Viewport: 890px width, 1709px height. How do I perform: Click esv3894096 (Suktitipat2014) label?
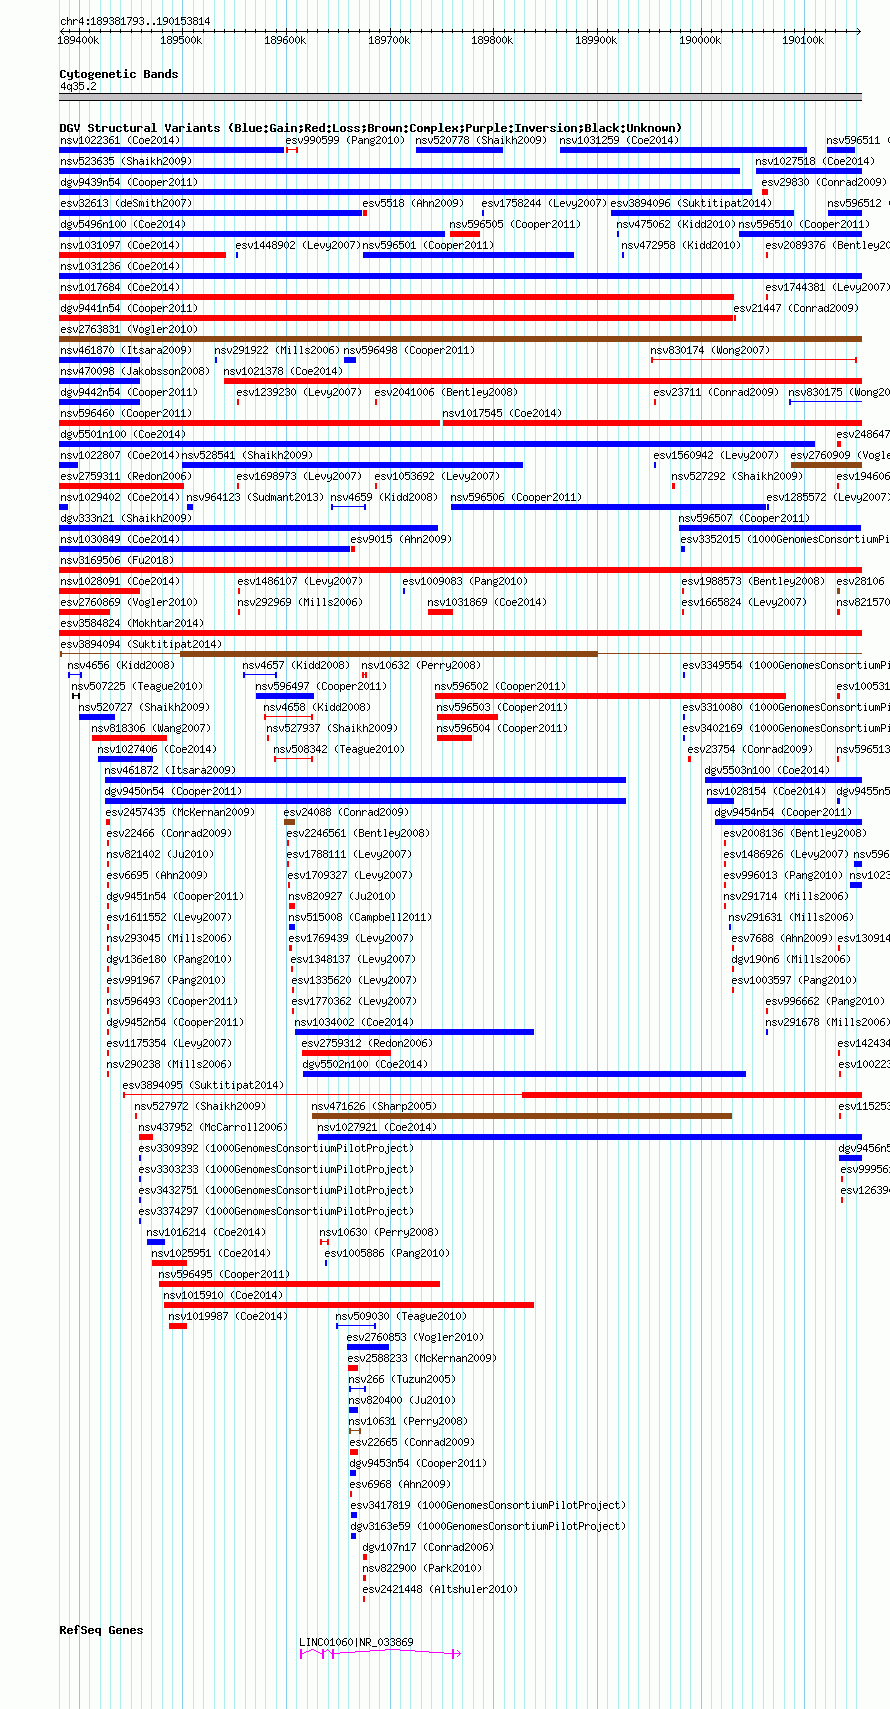point(690,203)
